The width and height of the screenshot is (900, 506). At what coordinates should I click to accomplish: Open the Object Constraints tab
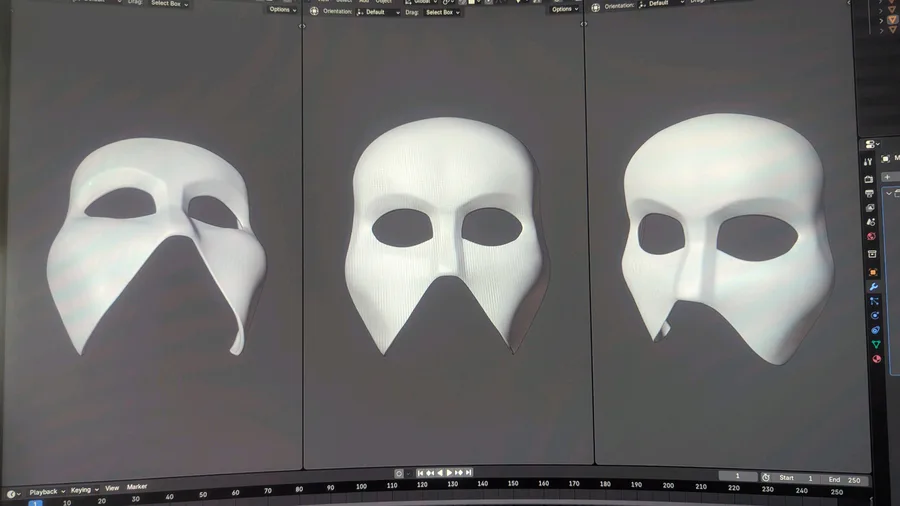click(875, 329)
